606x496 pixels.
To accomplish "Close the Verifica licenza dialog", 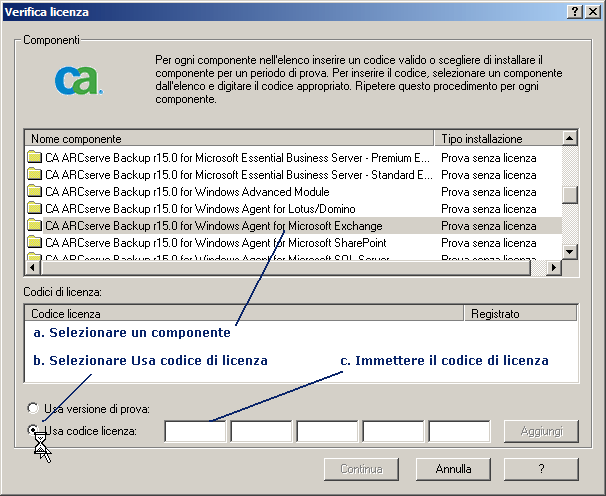I will pos(592,12).
